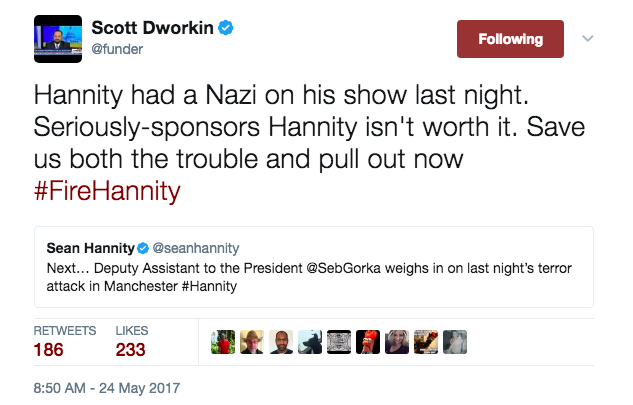Click the bald bearded man liker avatar
Viewport: 633px width, 405px height.
(x=281, y=342)
